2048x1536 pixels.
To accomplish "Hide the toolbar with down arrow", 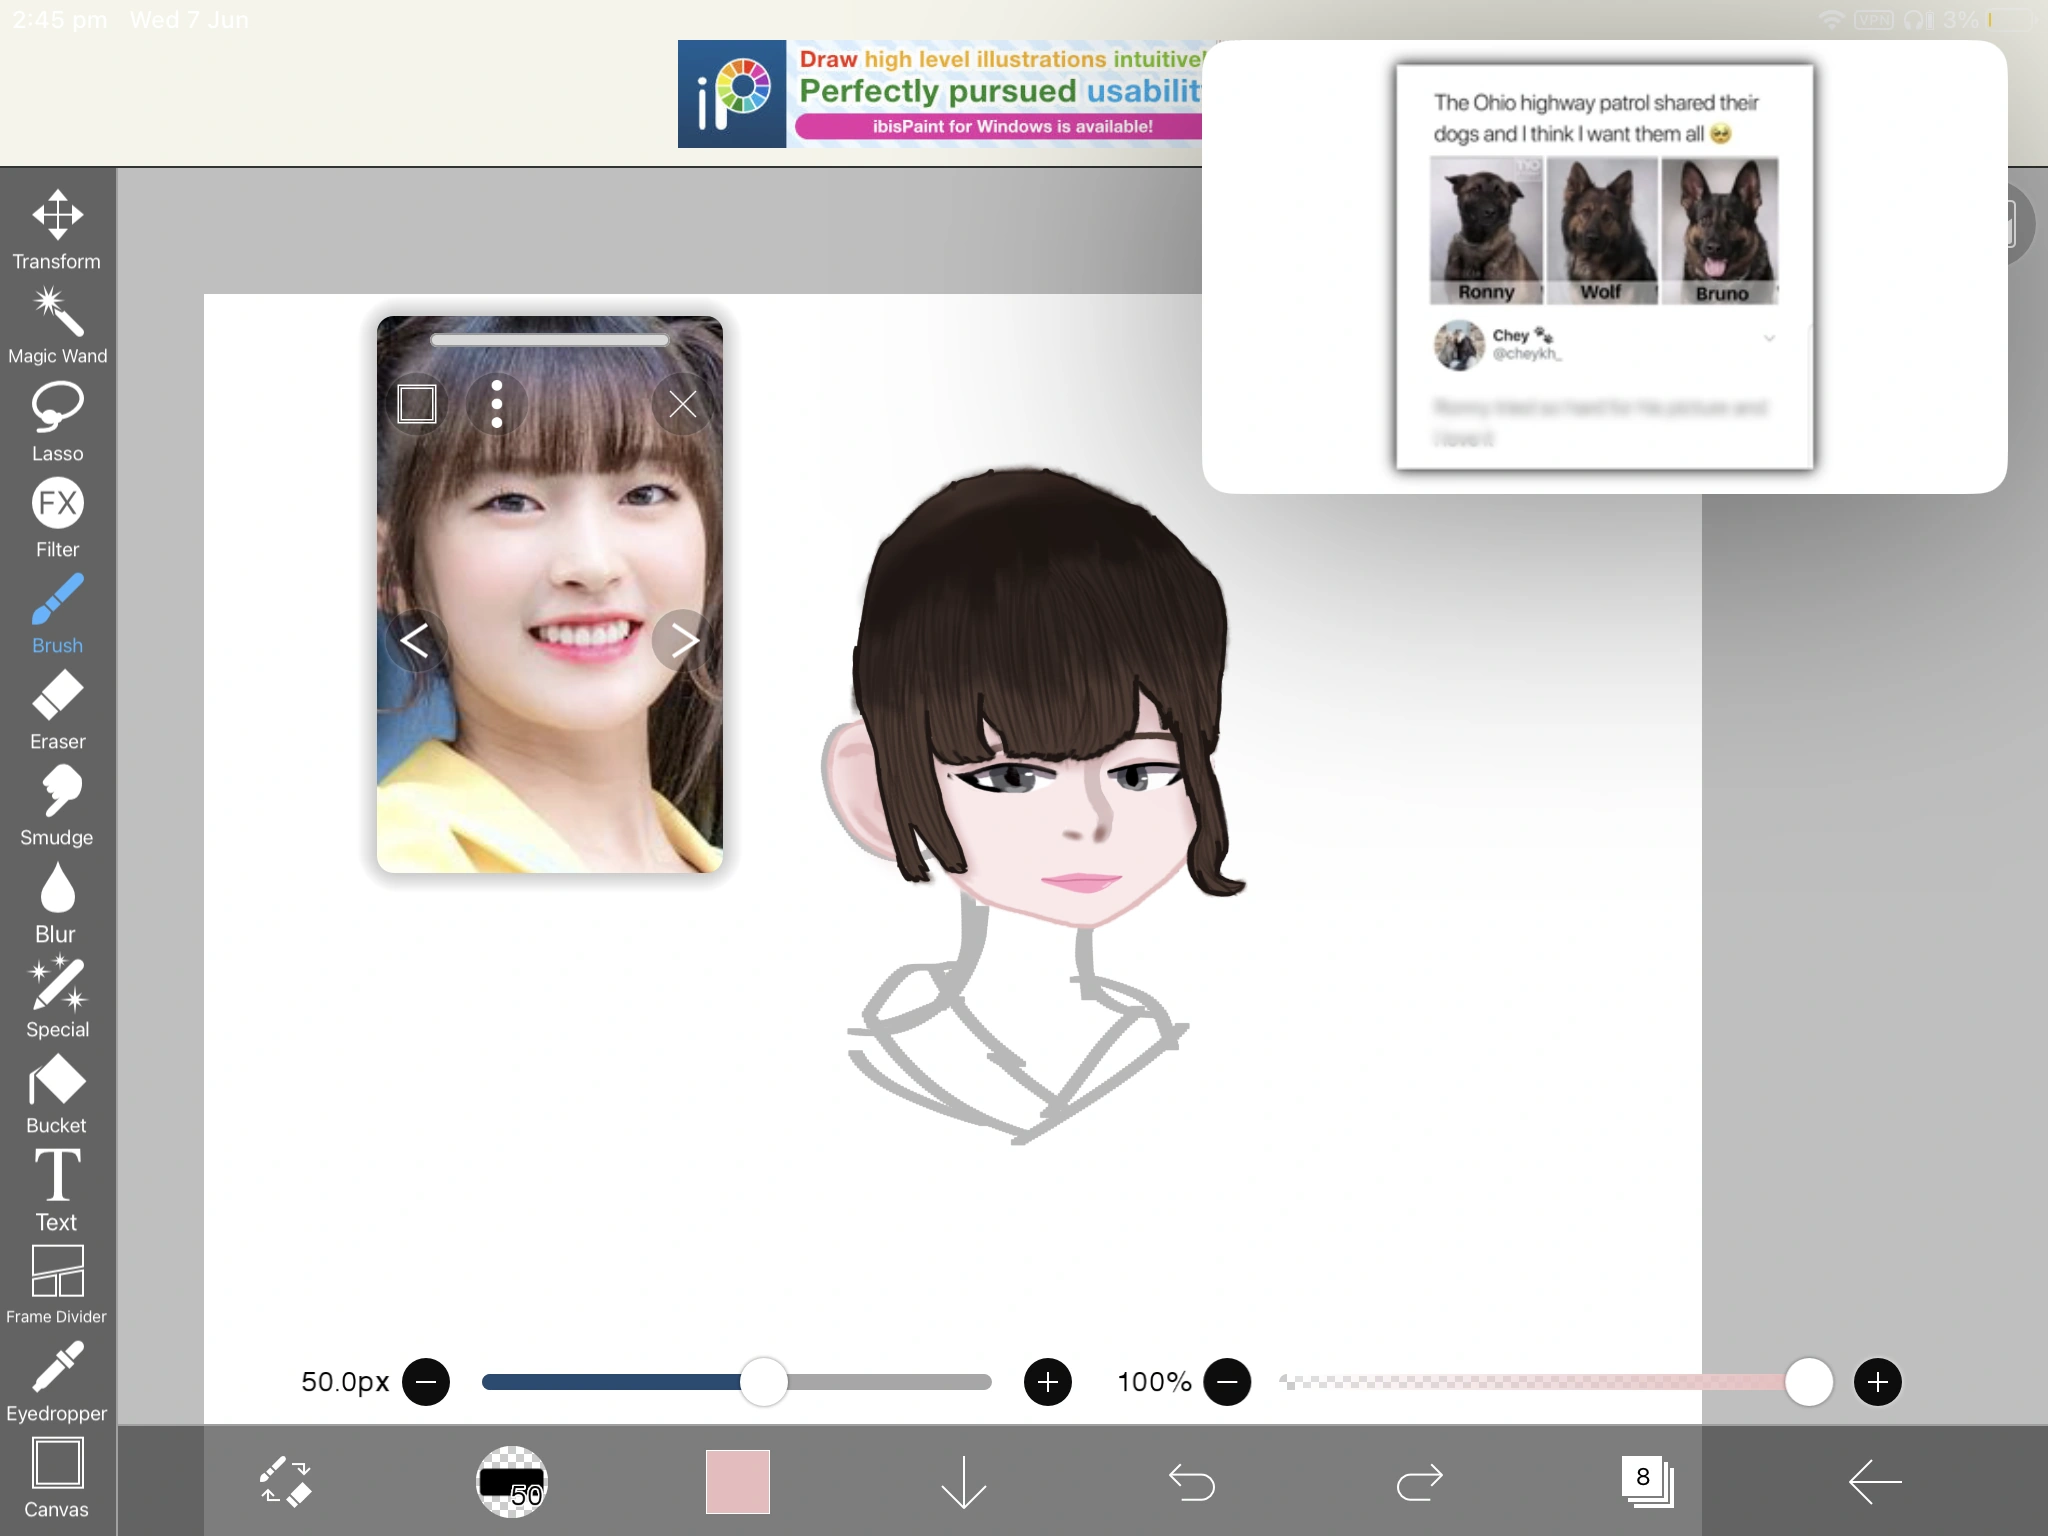I will tap(964, 1481).
